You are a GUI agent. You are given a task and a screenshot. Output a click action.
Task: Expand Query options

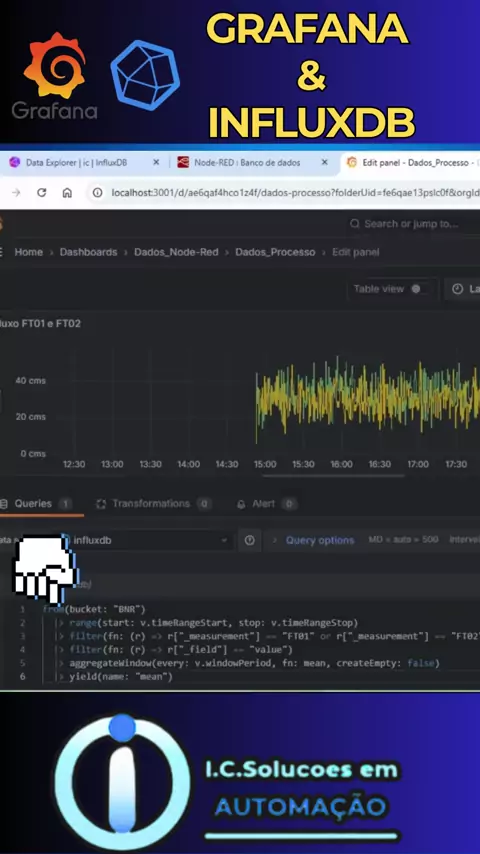tap(320, 540)
